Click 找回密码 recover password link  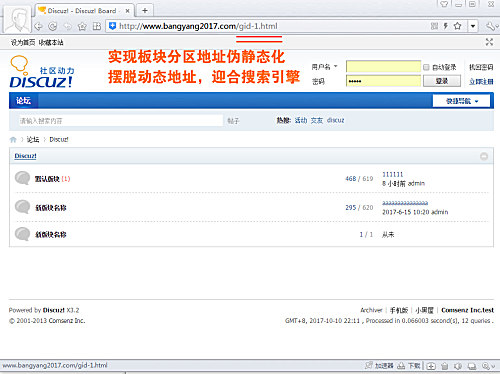481,67
